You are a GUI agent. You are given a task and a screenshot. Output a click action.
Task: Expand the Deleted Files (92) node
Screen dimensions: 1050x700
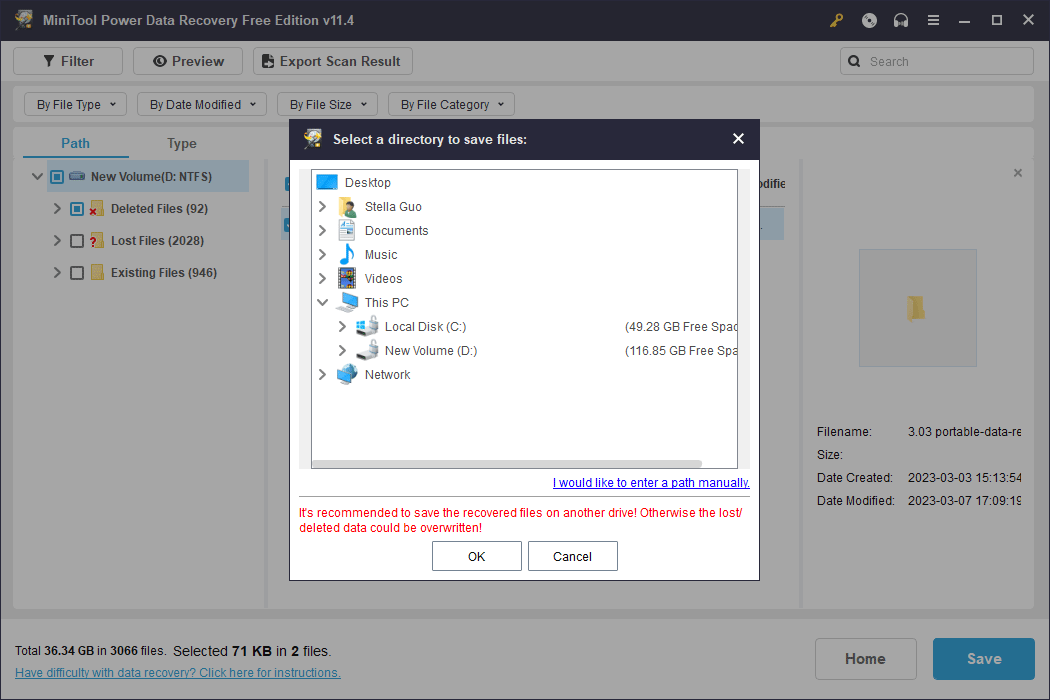click(x=57, y=209)
